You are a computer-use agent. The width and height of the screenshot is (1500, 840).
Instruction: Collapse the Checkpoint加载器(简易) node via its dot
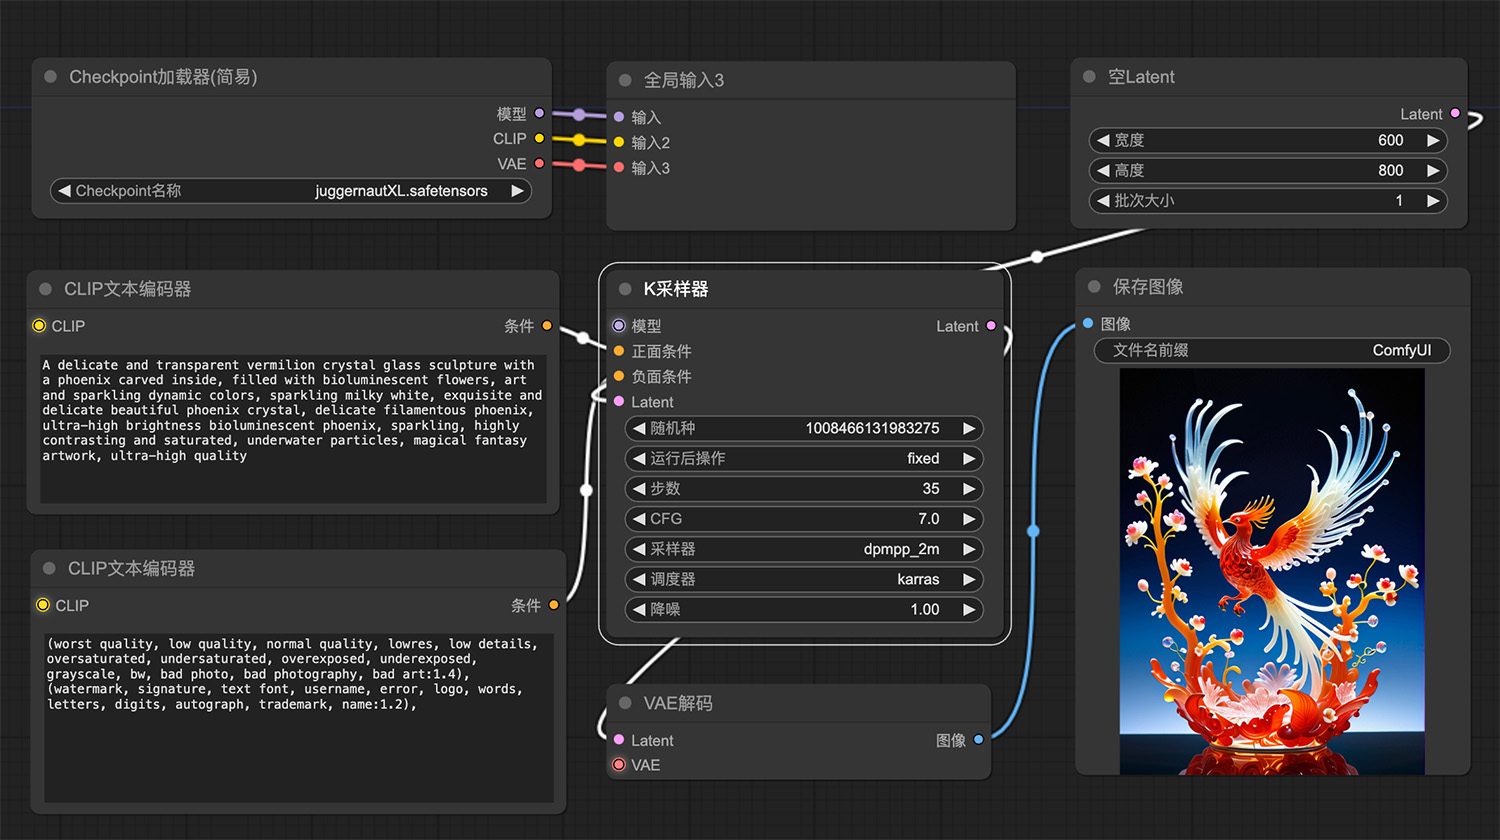tap(50, 77)
